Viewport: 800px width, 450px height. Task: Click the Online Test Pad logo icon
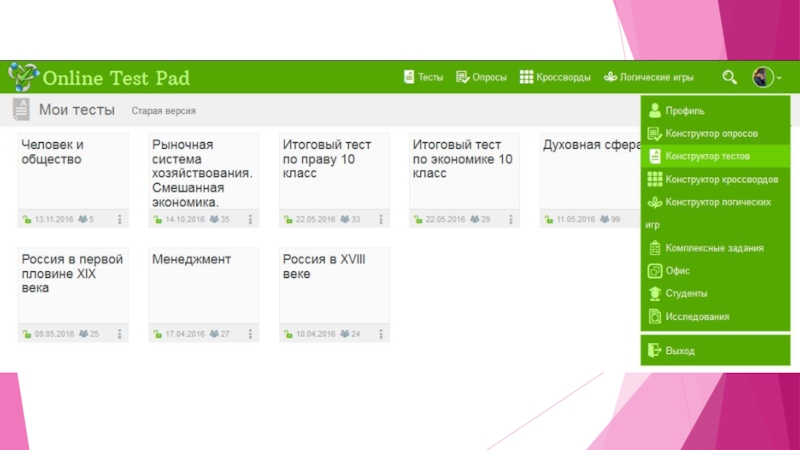(x=23, y=77)
